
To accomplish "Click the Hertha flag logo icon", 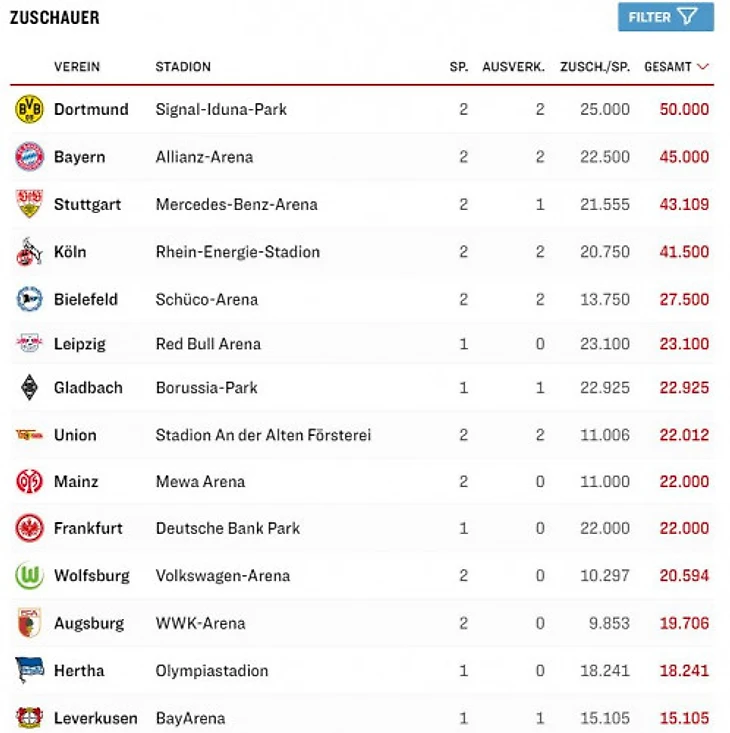I will pyautogui.click(x=30, y=671).
